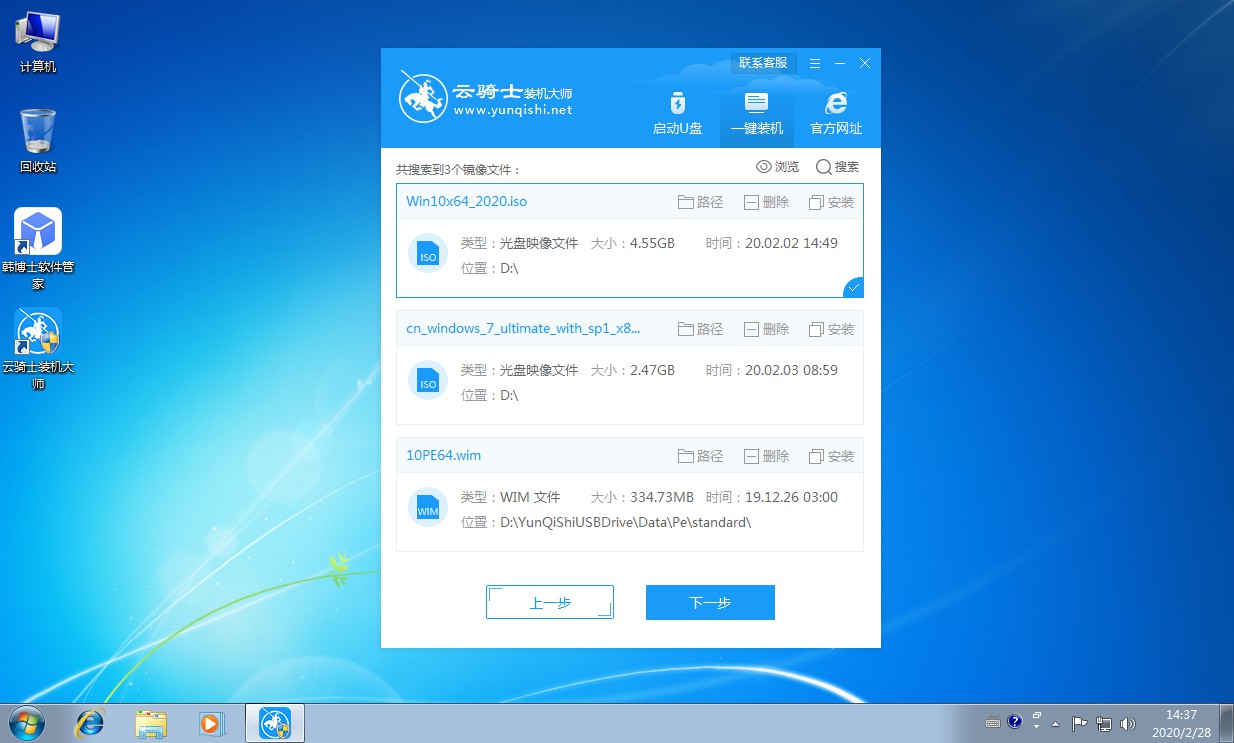The width and height of the screenshot is (1234, 743).
Task: Open Action Center flag icon
Action: pyautogui.click(x=1080, y=722)
